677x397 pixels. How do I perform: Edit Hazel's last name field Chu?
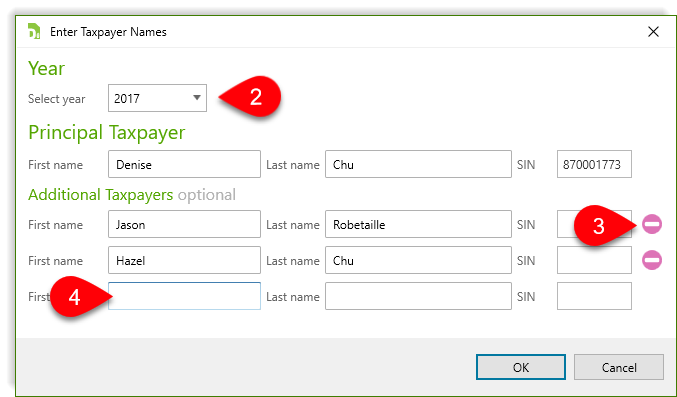coord(418,260)
